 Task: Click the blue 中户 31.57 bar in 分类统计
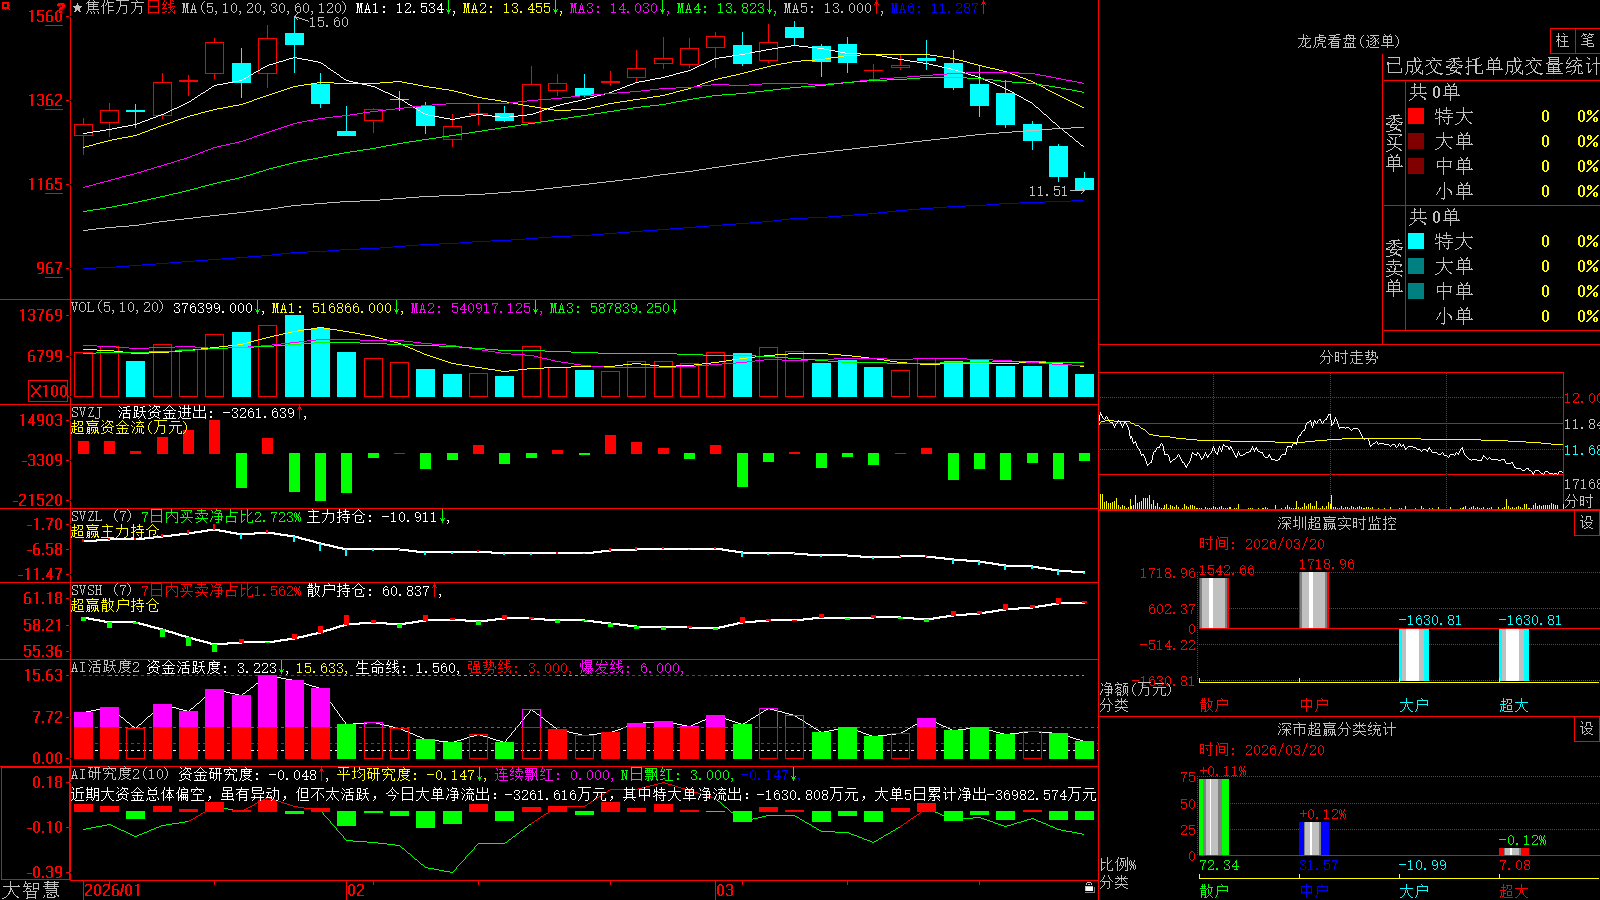point(1313,838)
